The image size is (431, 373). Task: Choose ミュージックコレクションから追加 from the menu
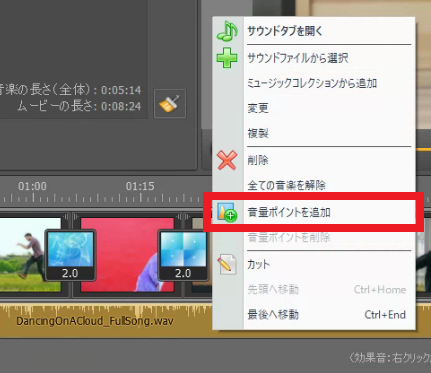tap(312, 83)
